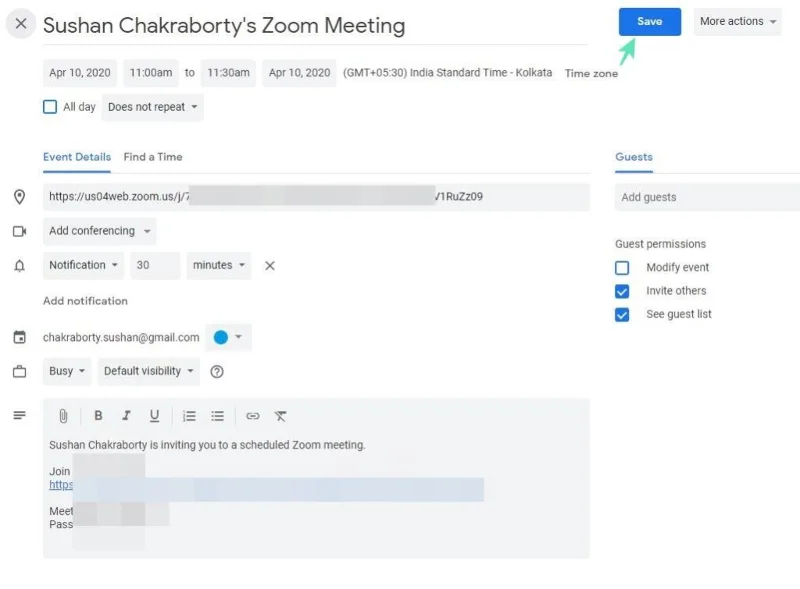800x589 pixels.
Task: Expand the Add conferencing dropdown
Action: coord(100,231)
